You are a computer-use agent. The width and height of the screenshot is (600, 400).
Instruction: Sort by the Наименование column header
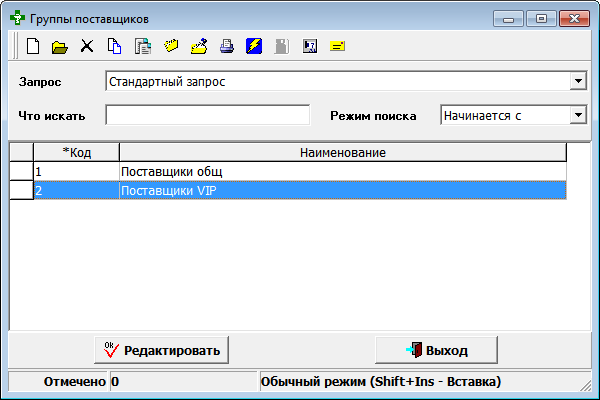[x=343, y=152]
